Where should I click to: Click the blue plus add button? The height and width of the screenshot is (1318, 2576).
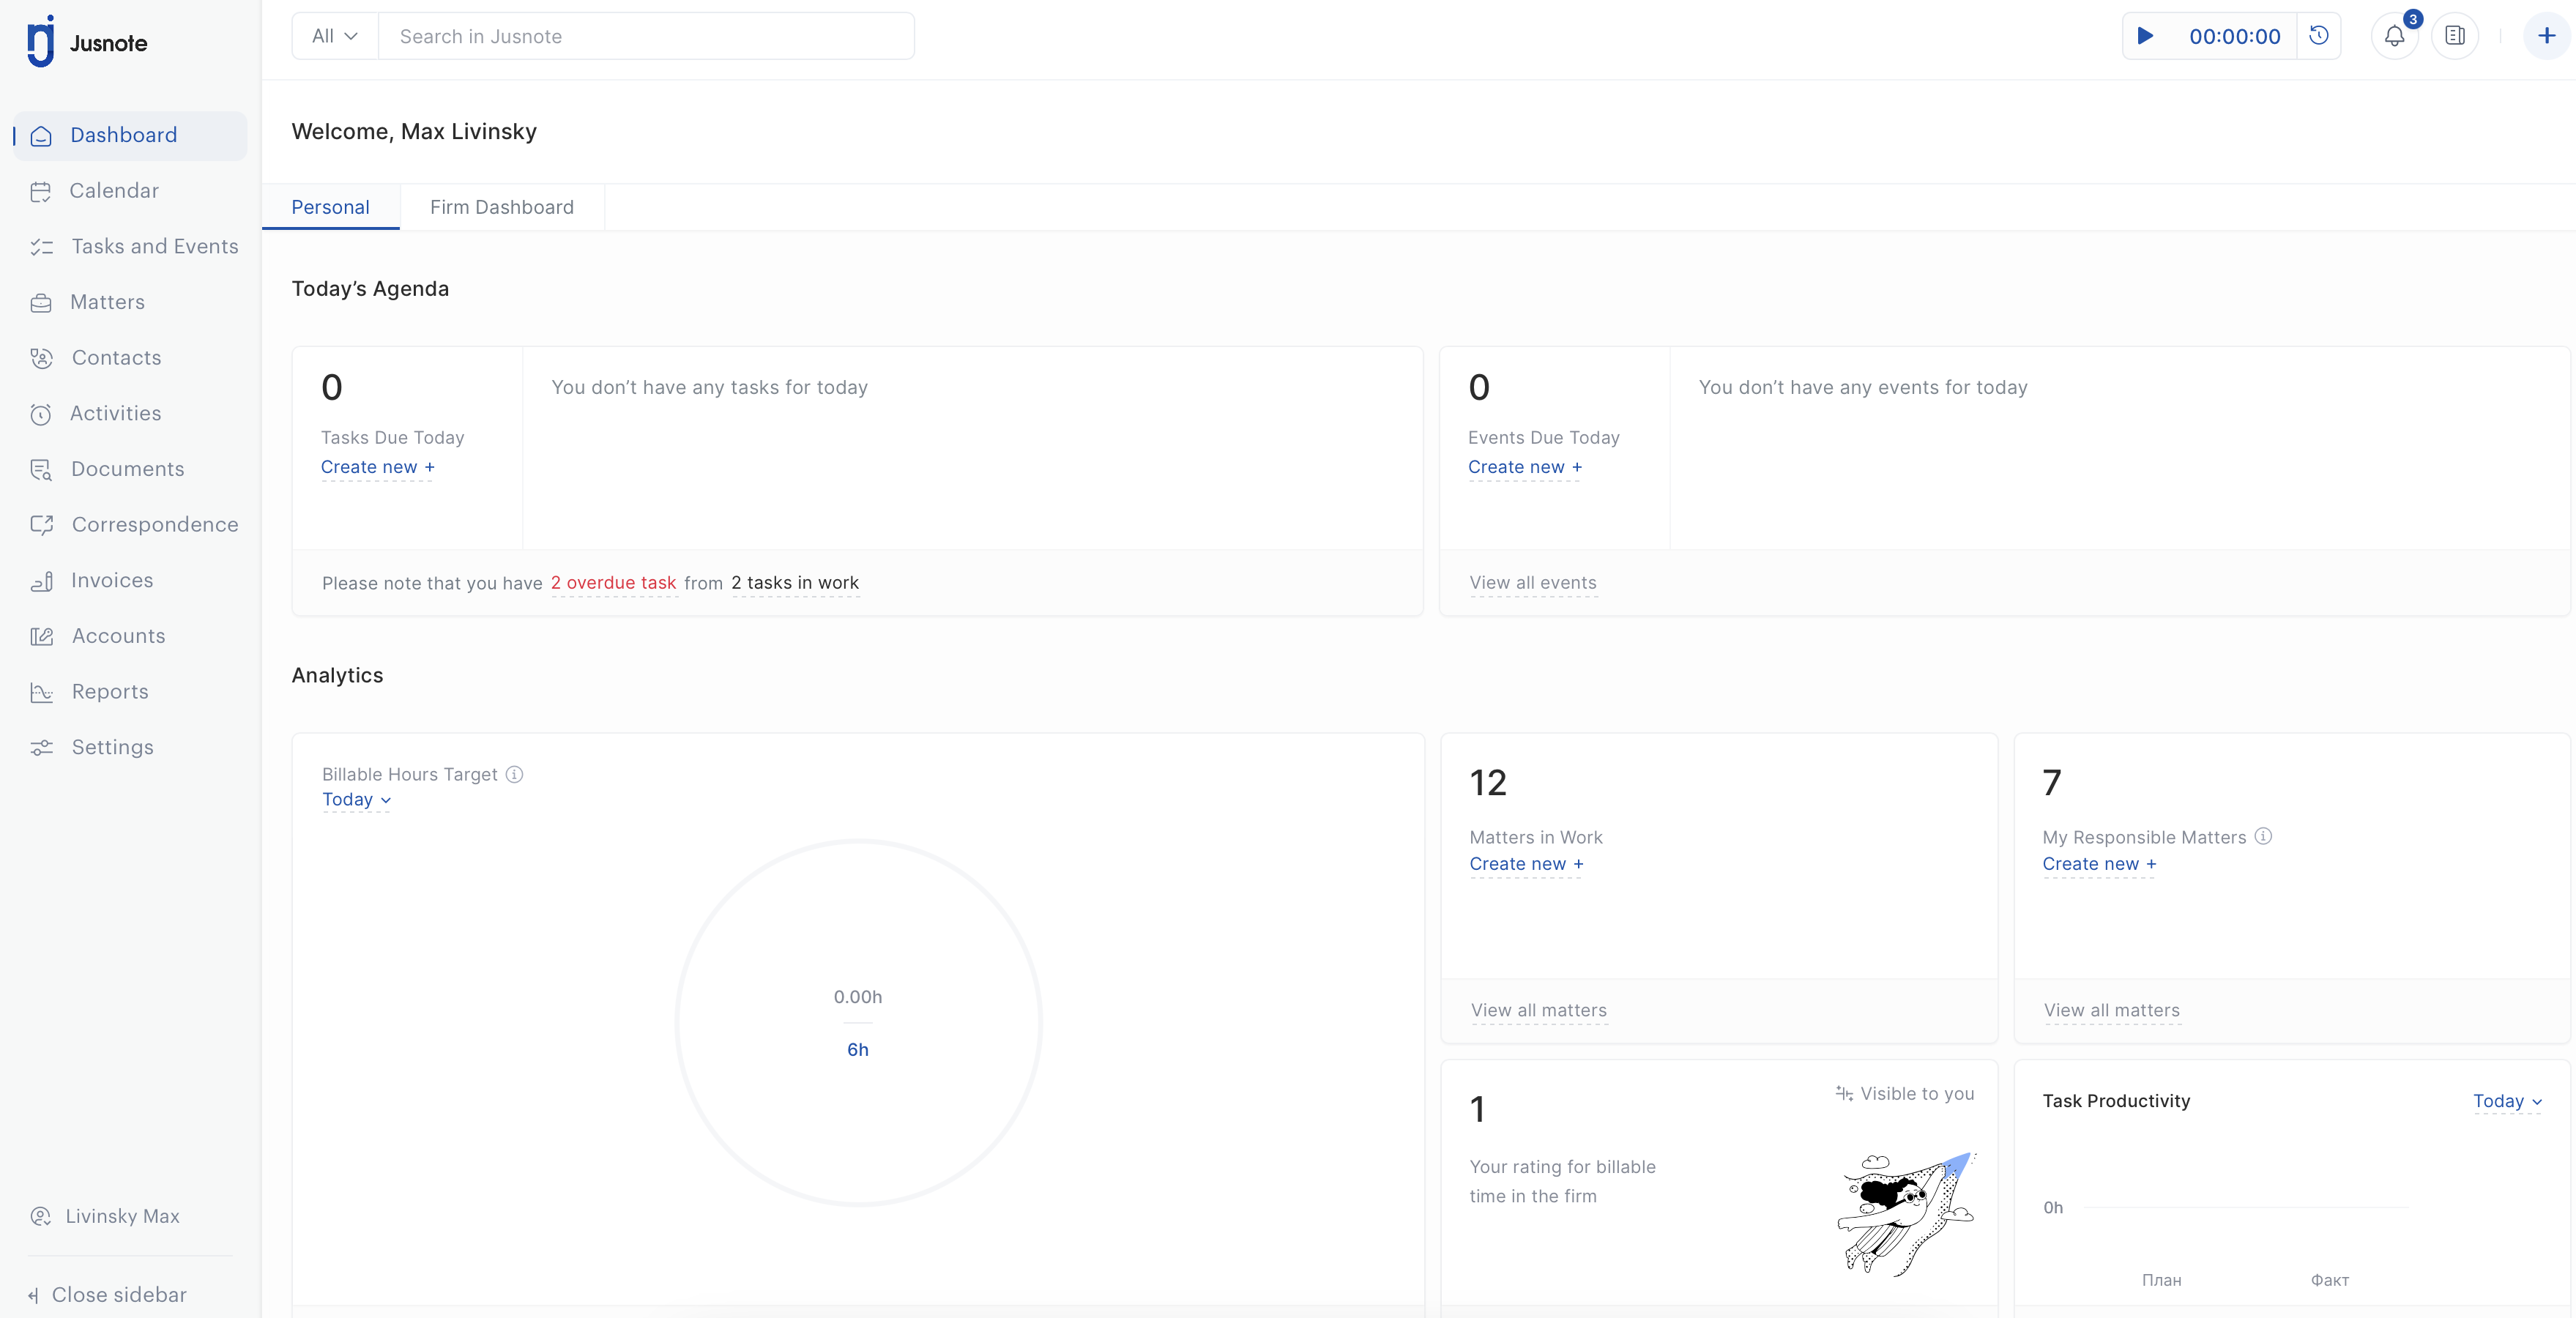coord(2547,36)
